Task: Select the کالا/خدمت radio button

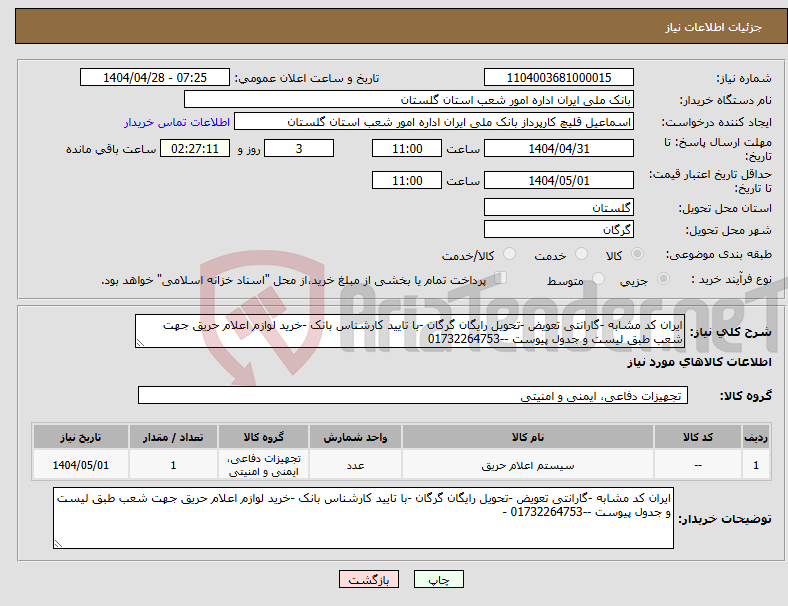Action: [x=509, y=254]
